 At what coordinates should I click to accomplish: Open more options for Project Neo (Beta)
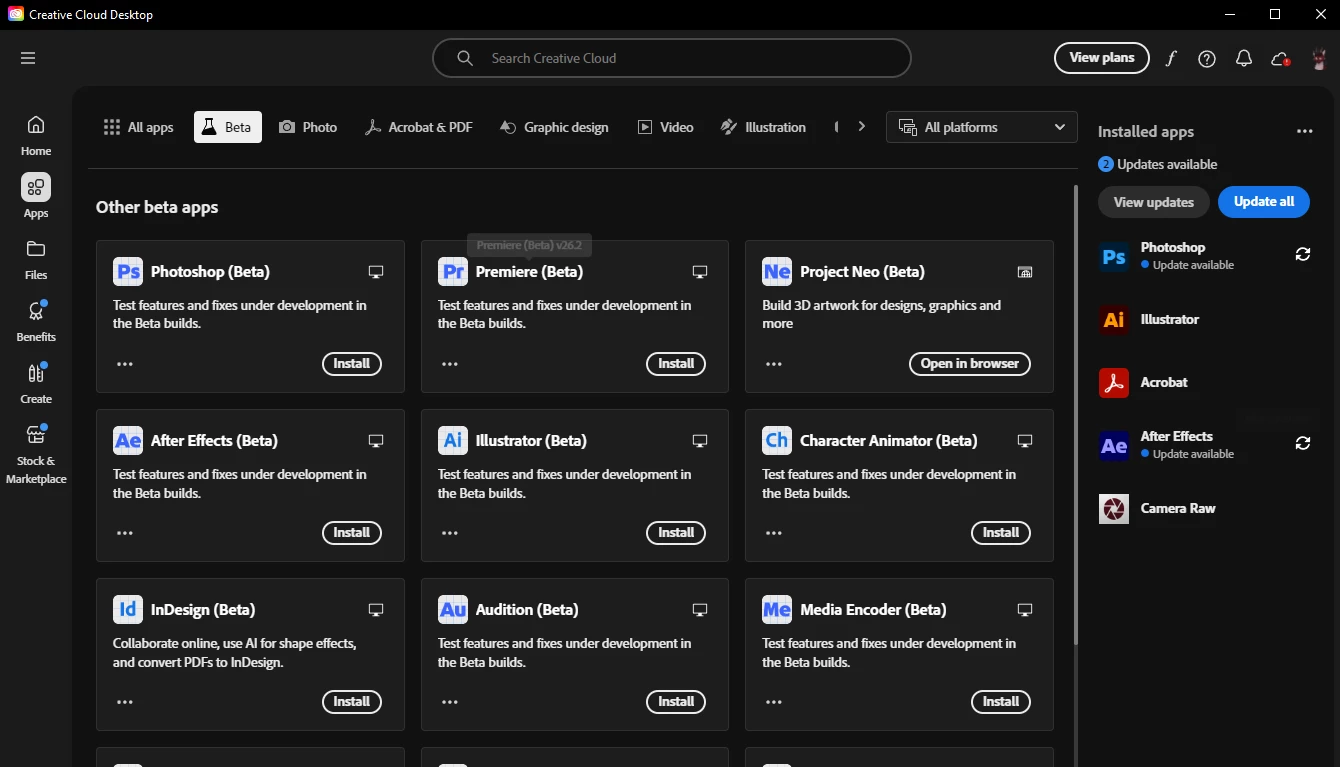pos(774,364)
